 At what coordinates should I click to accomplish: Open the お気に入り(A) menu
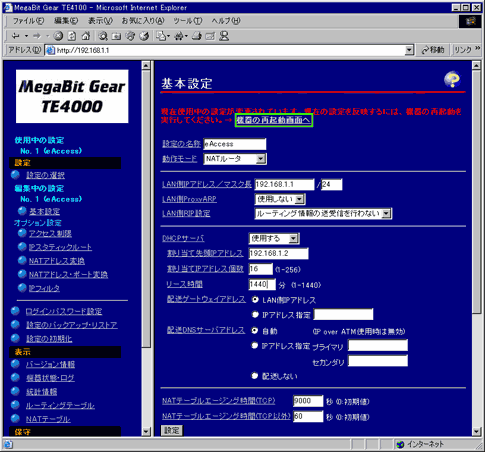pos(143,21)
